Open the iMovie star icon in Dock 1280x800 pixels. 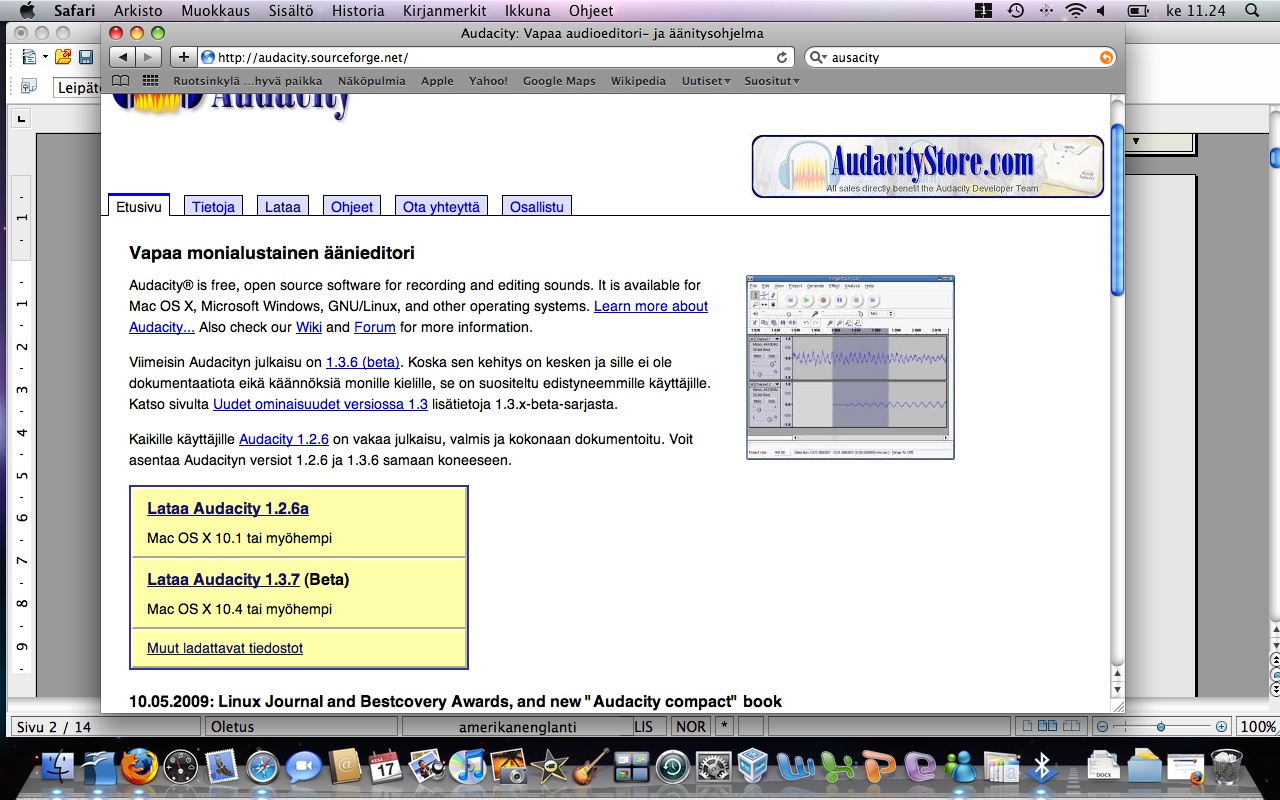[x=549, y=767]
